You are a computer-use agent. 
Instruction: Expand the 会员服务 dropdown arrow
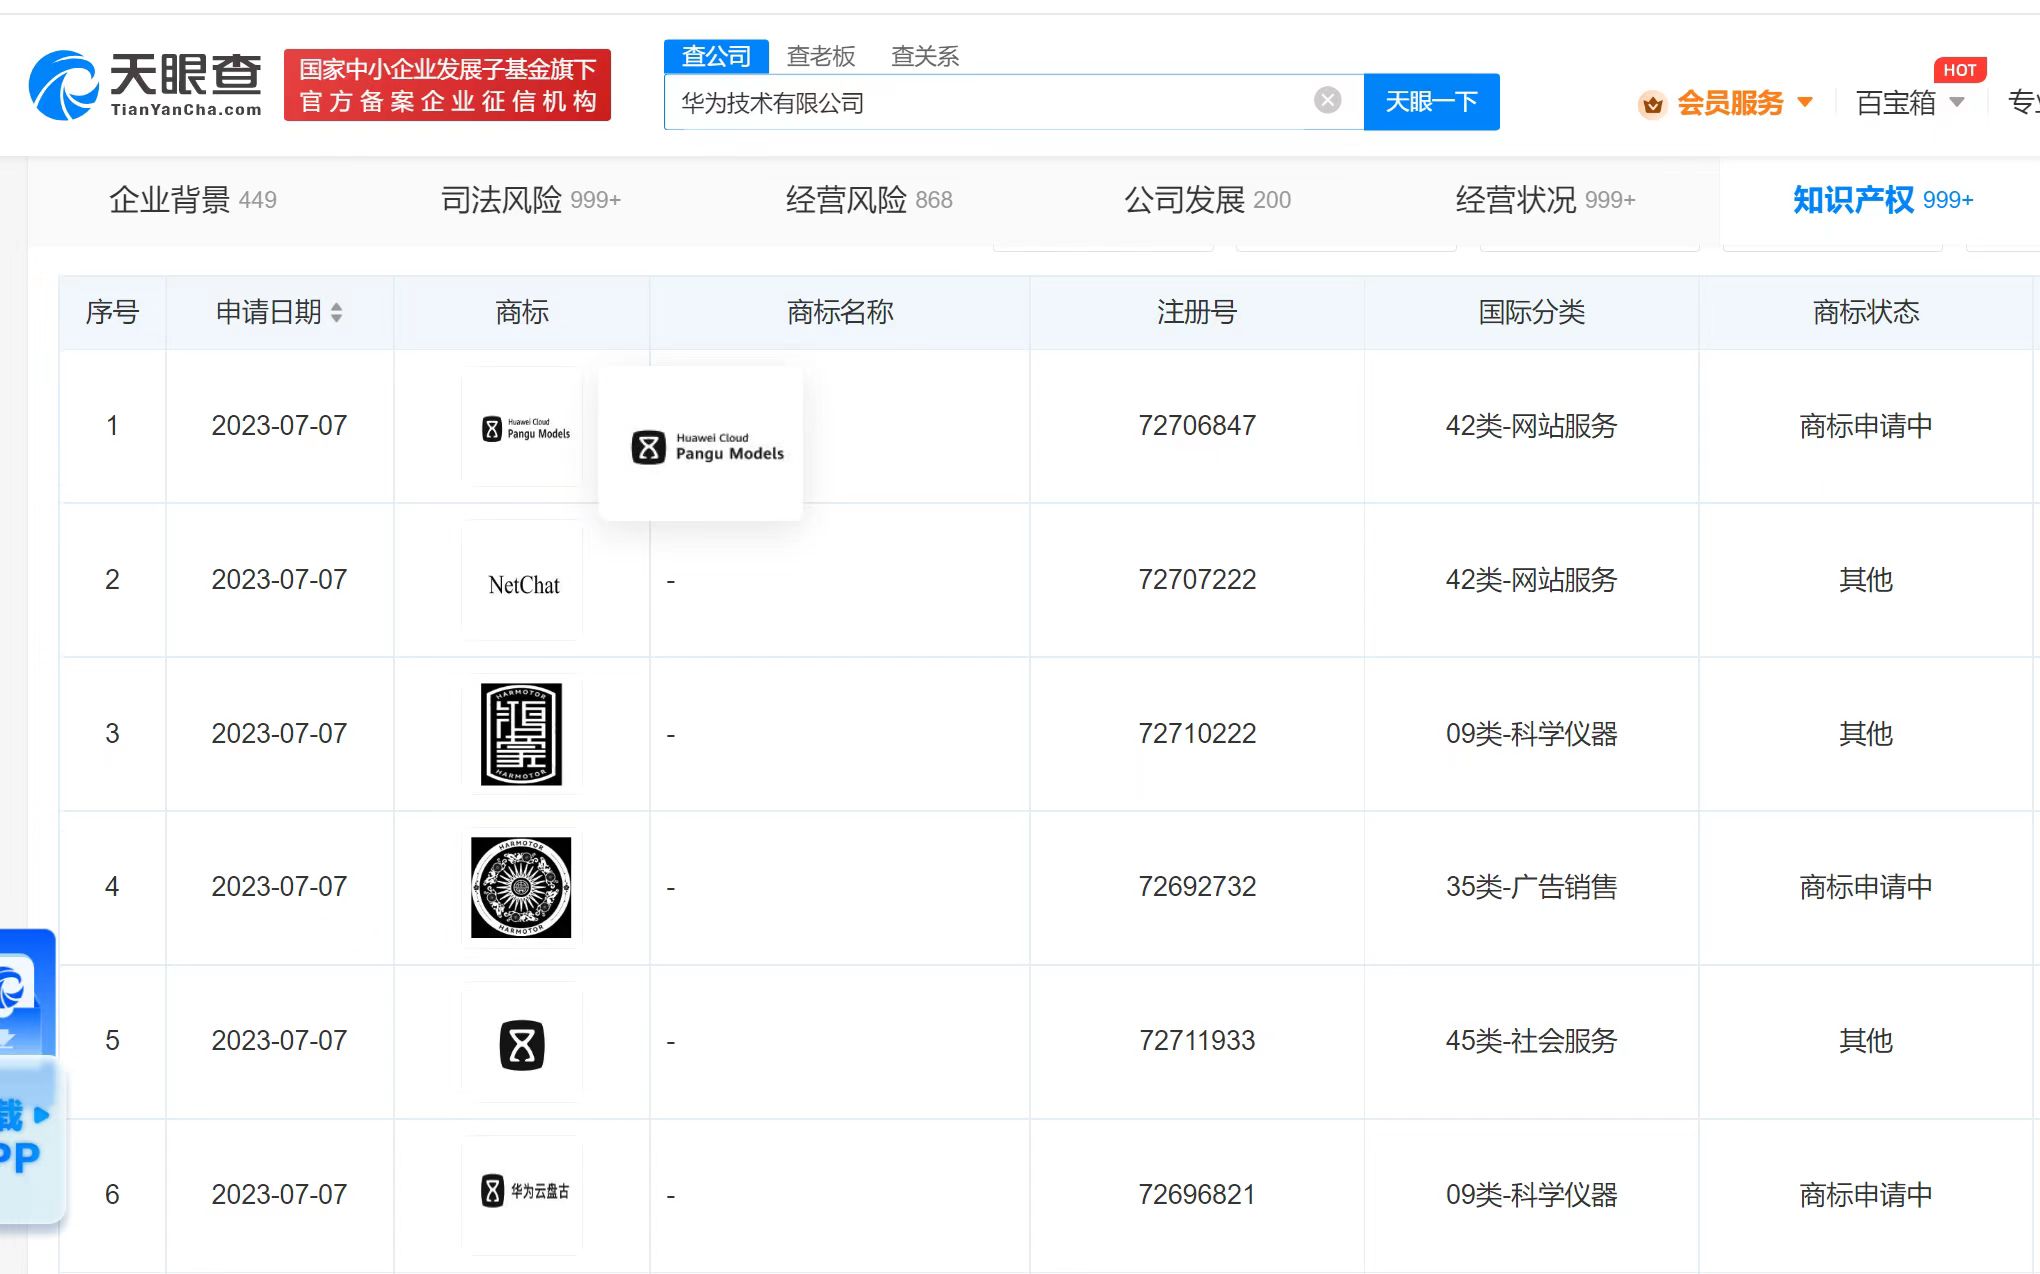click(1805, 102)
